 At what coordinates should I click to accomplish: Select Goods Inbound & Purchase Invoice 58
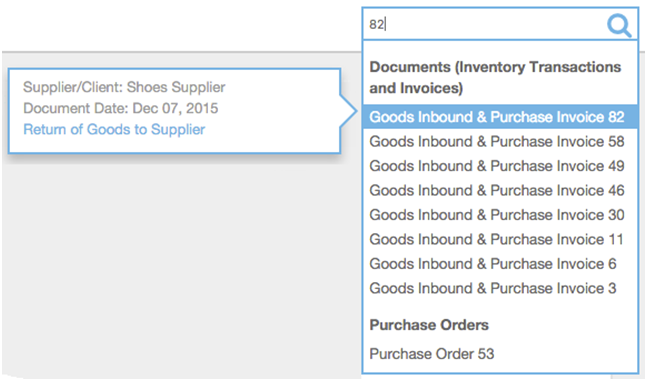click(497, 142)
